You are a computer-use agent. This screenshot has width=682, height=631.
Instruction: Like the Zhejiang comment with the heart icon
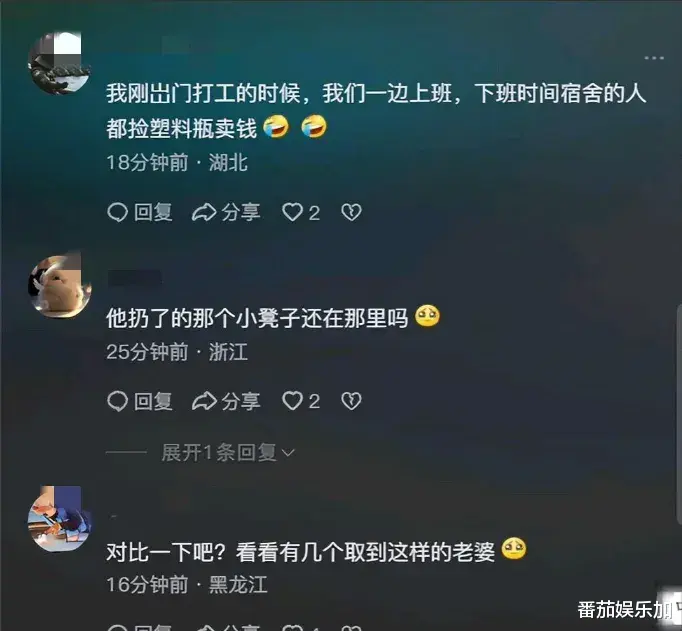pos(292,401)
